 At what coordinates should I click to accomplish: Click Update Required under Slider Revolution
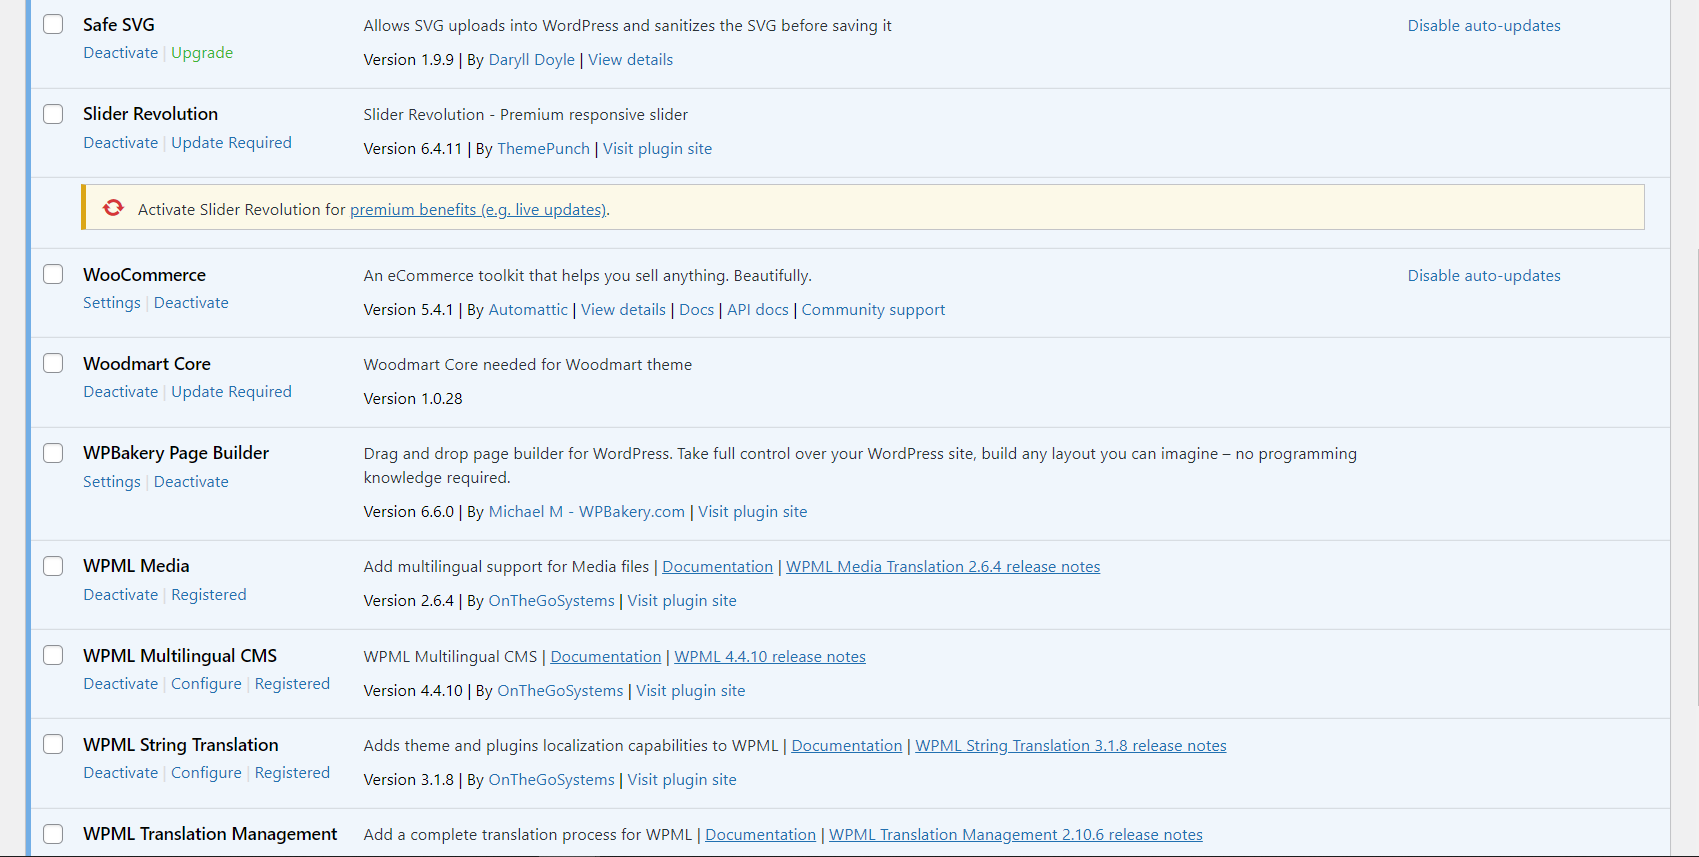[x=231, y=143]
